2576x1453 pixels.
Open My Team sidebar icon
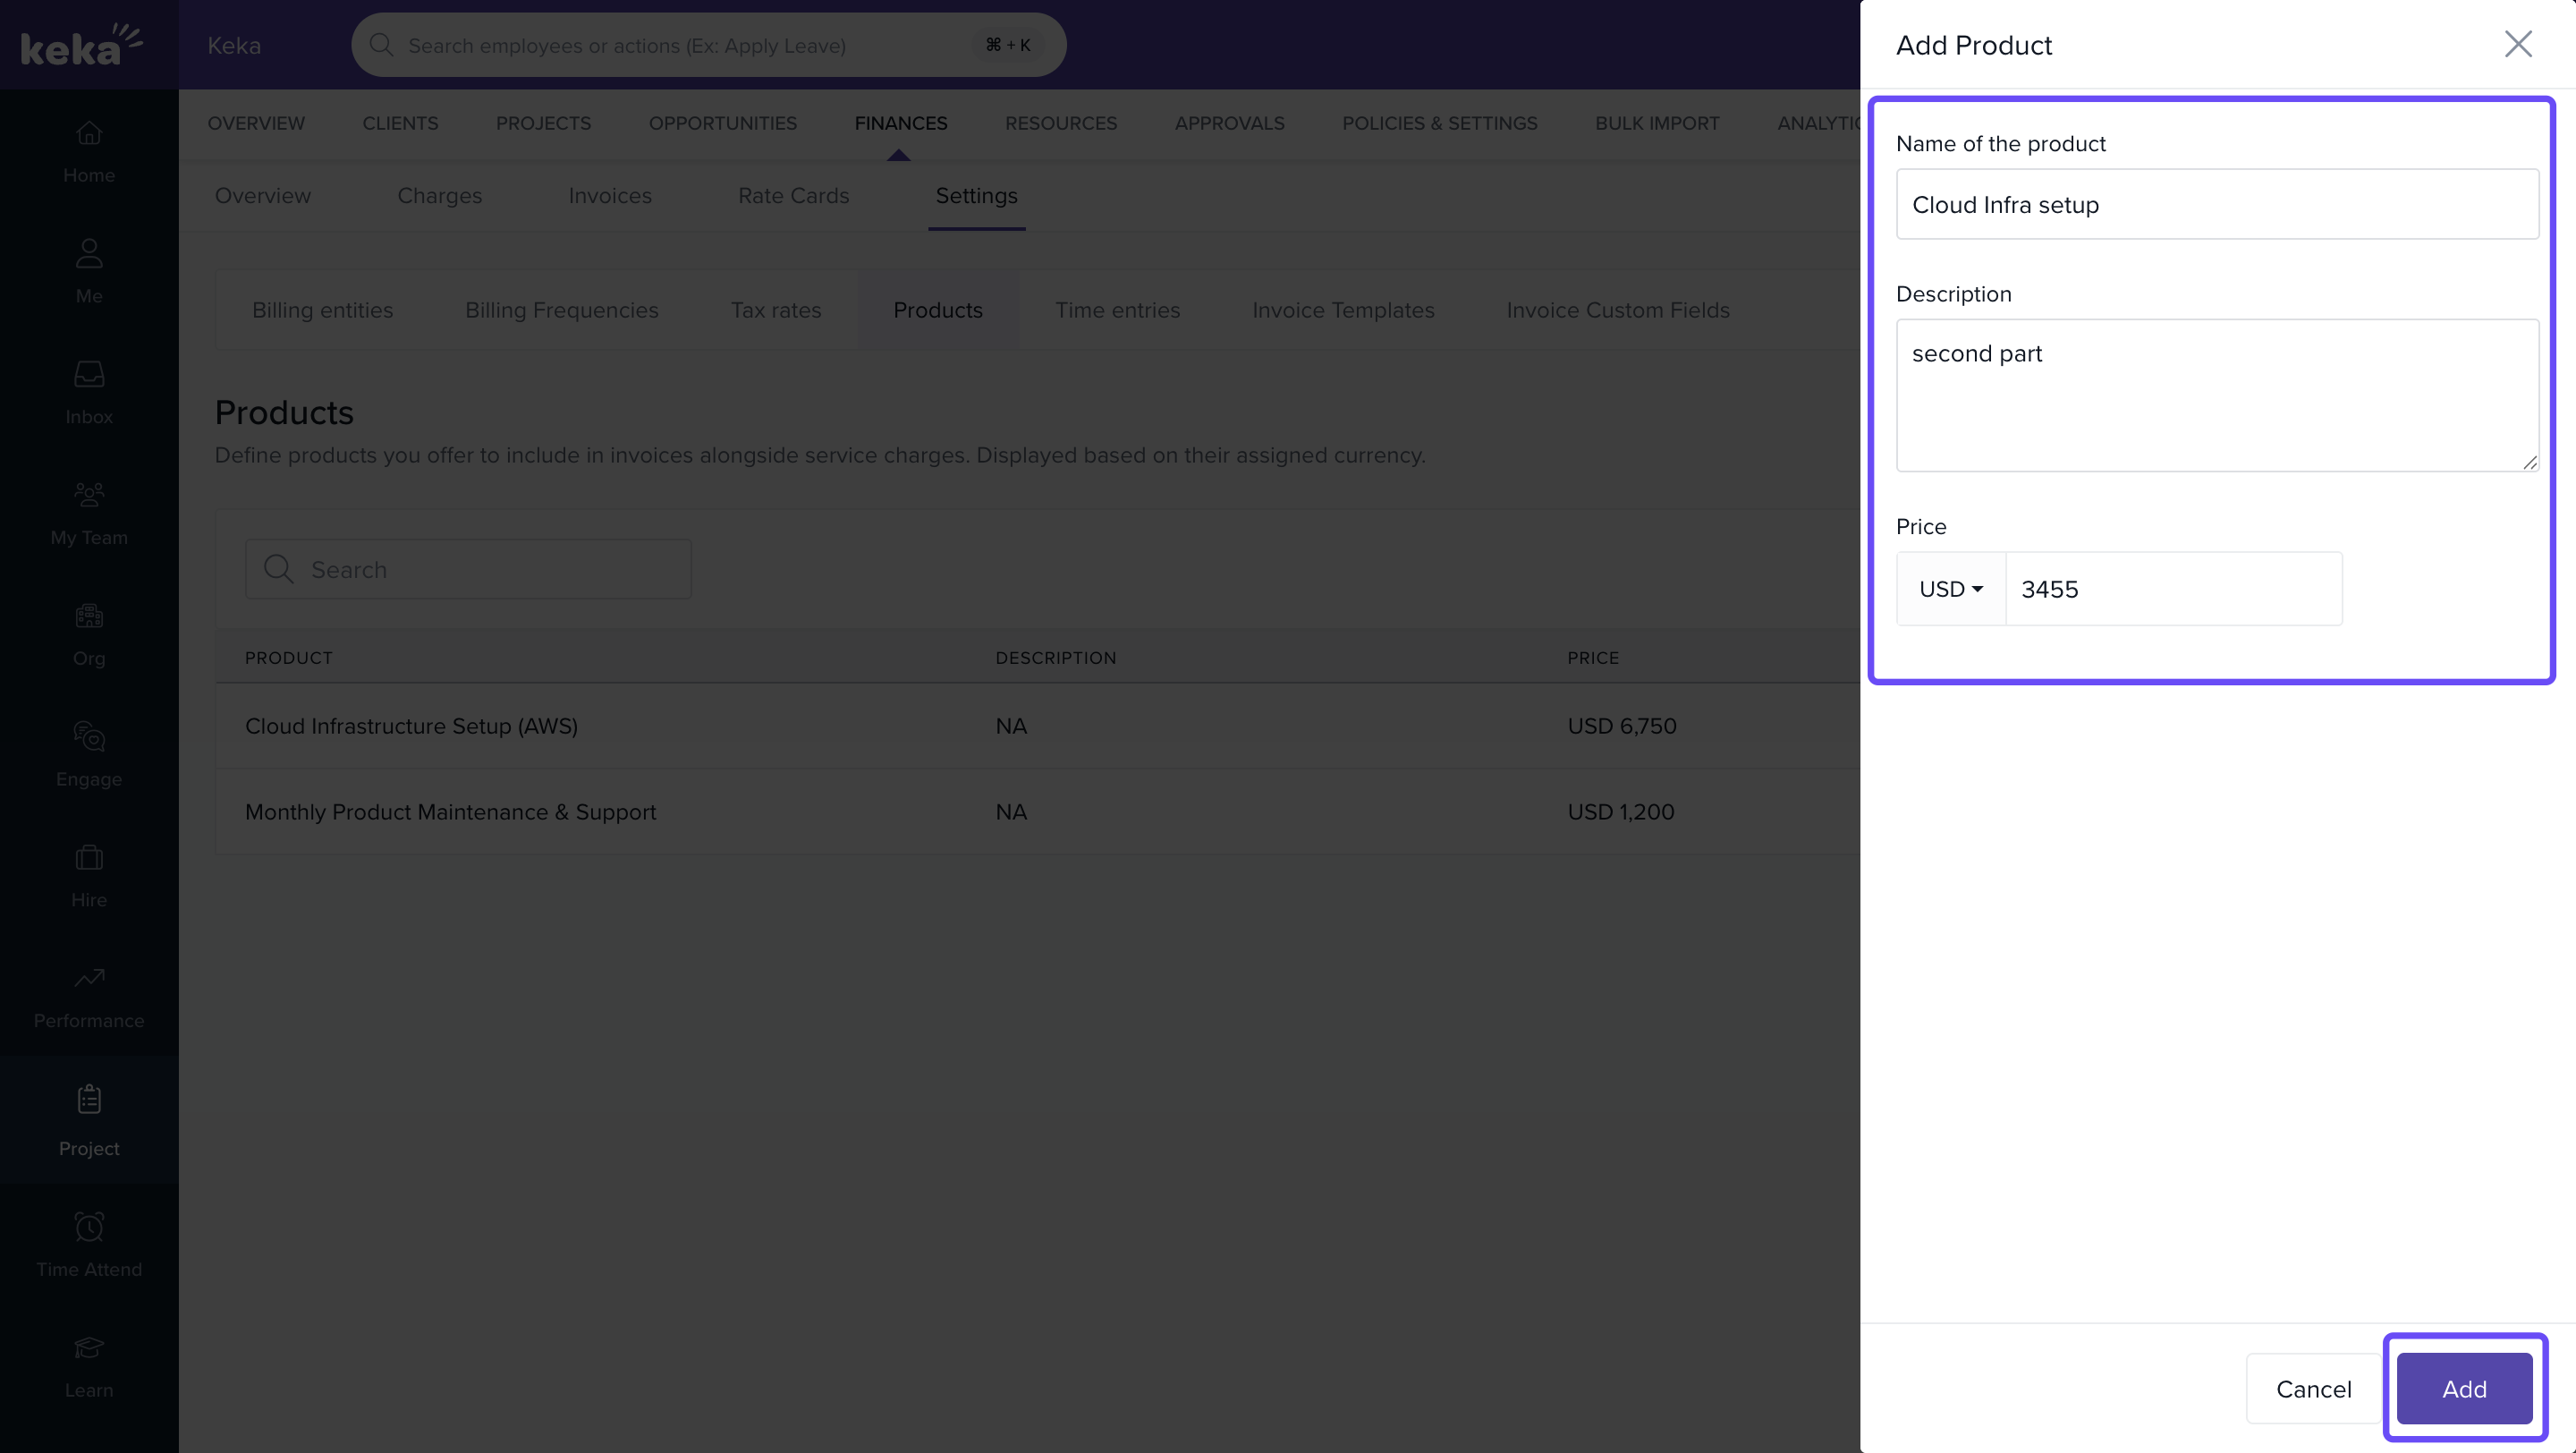click(x=89, y=495)
